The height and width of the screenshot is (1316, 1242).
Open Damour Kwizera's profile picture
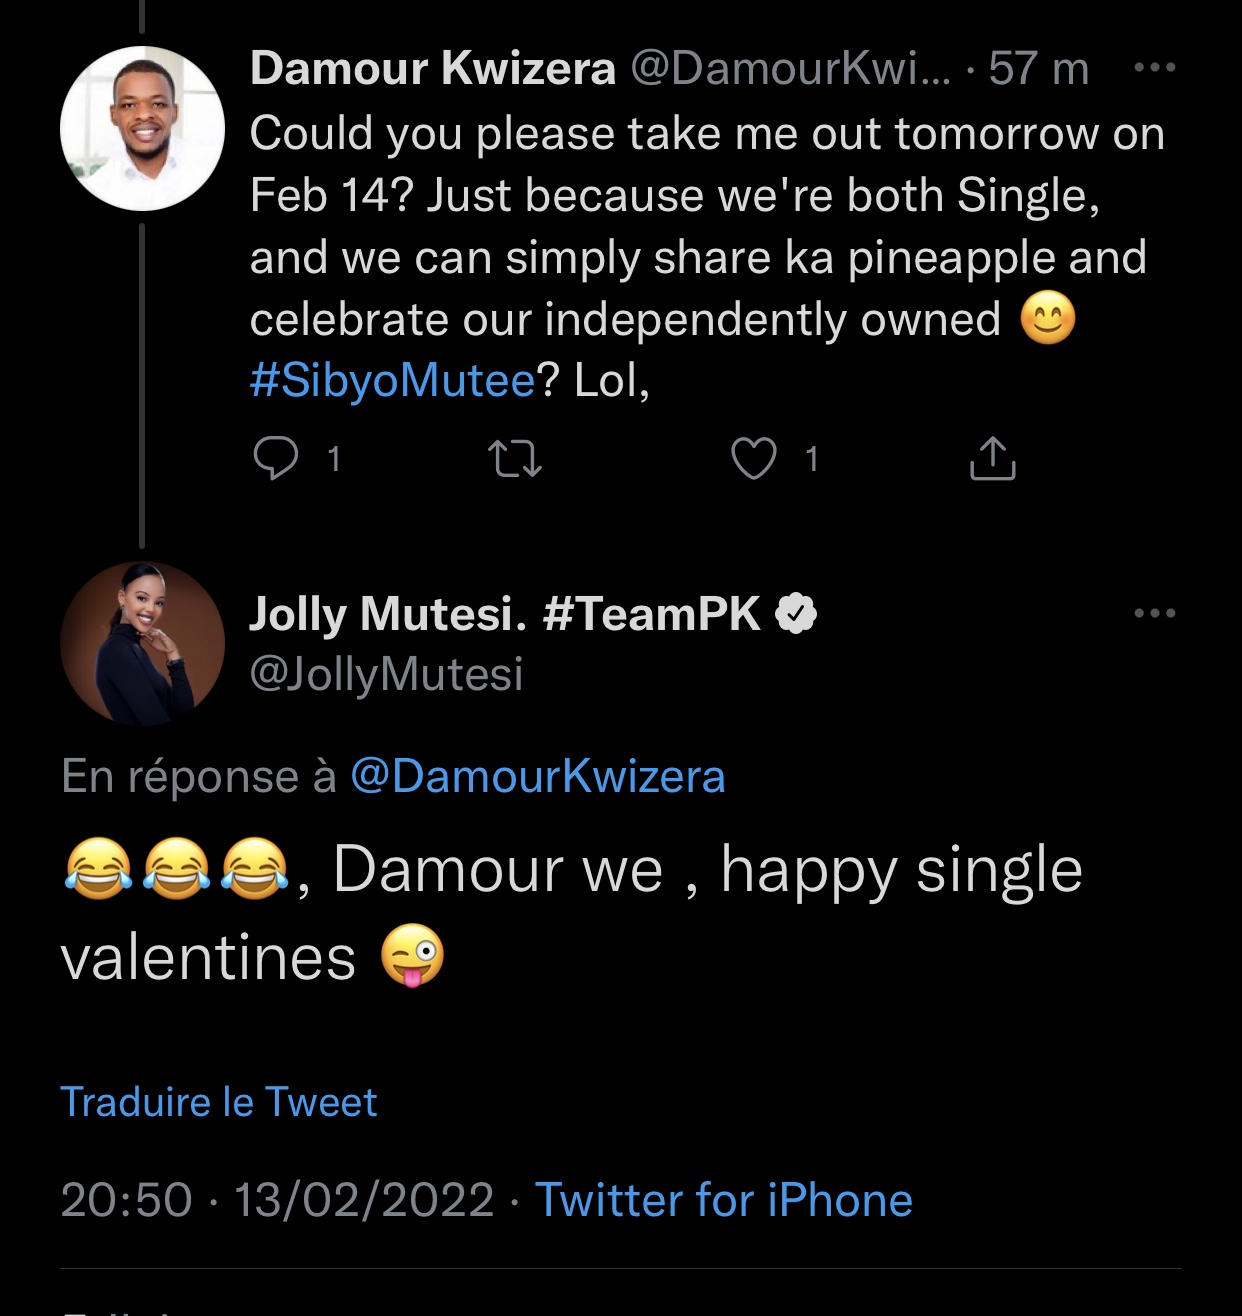pyautogui.click(x=142, y=128)
